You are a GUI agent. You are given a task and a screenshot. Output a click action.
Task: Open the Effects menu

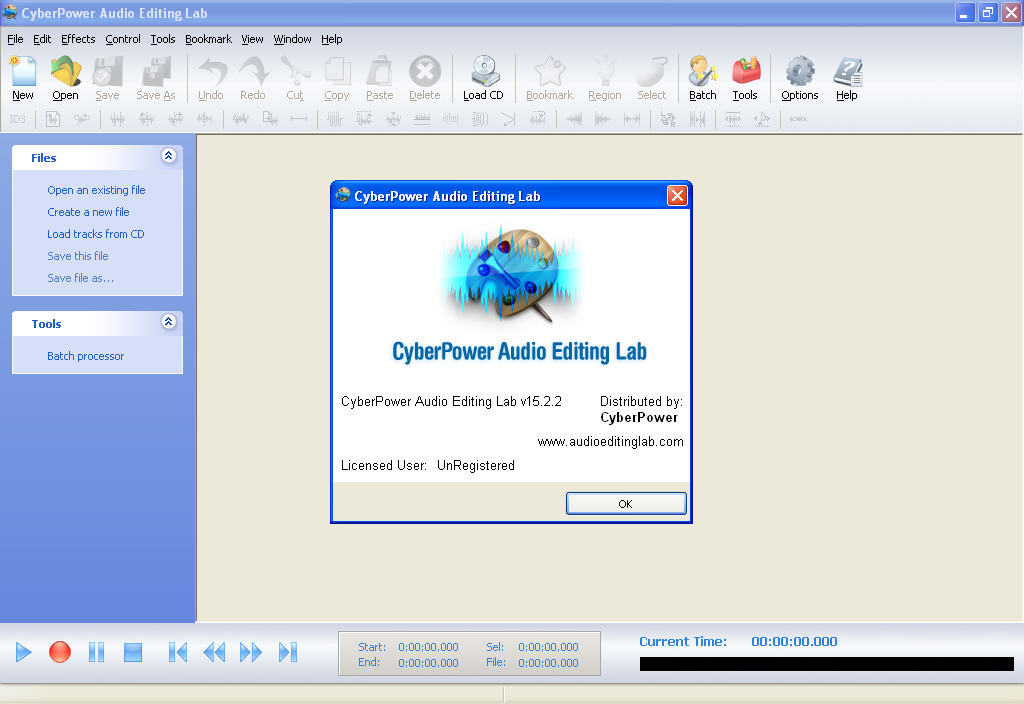coord(77,39)
